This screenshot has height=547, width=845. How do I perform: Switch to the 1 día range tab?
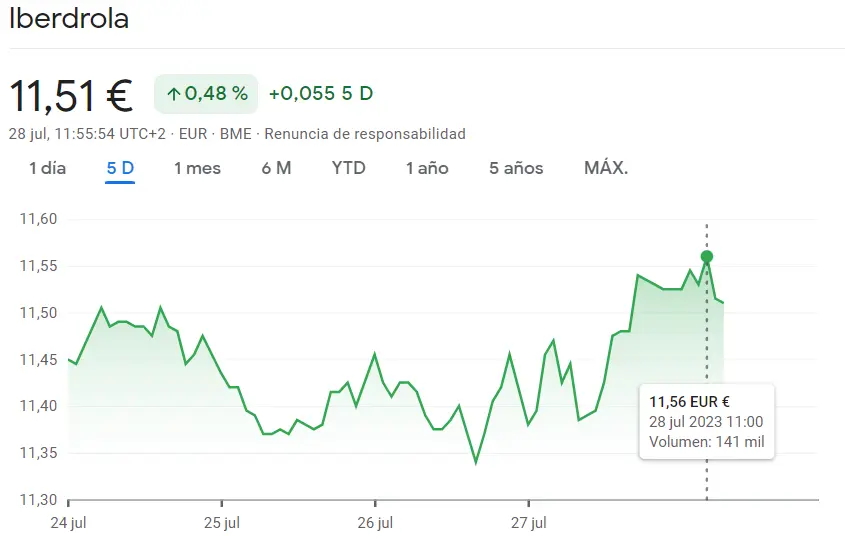pos(47,168)
